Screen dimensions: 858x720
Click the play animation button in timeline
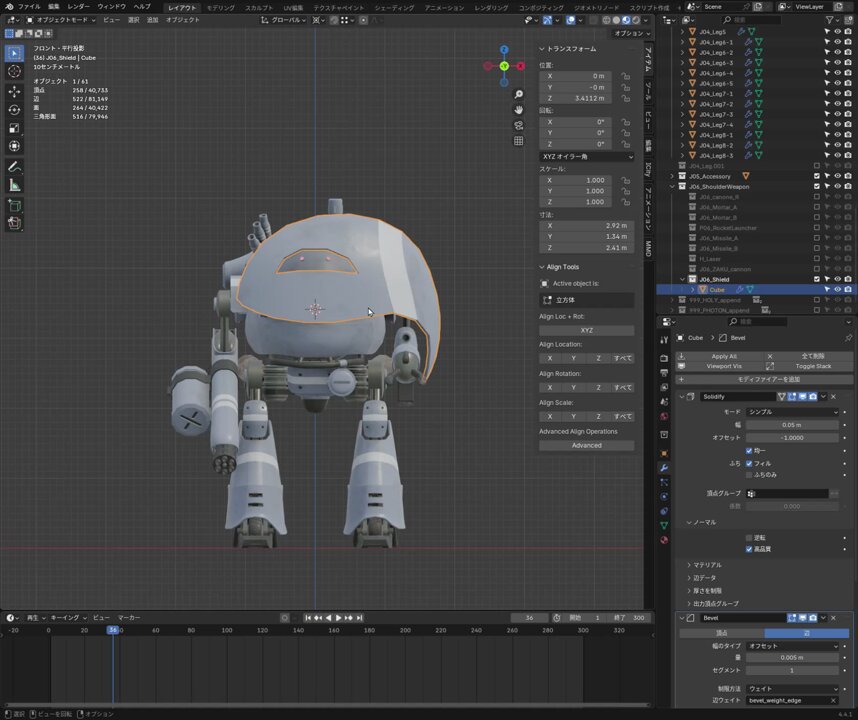tap(338, 618)
